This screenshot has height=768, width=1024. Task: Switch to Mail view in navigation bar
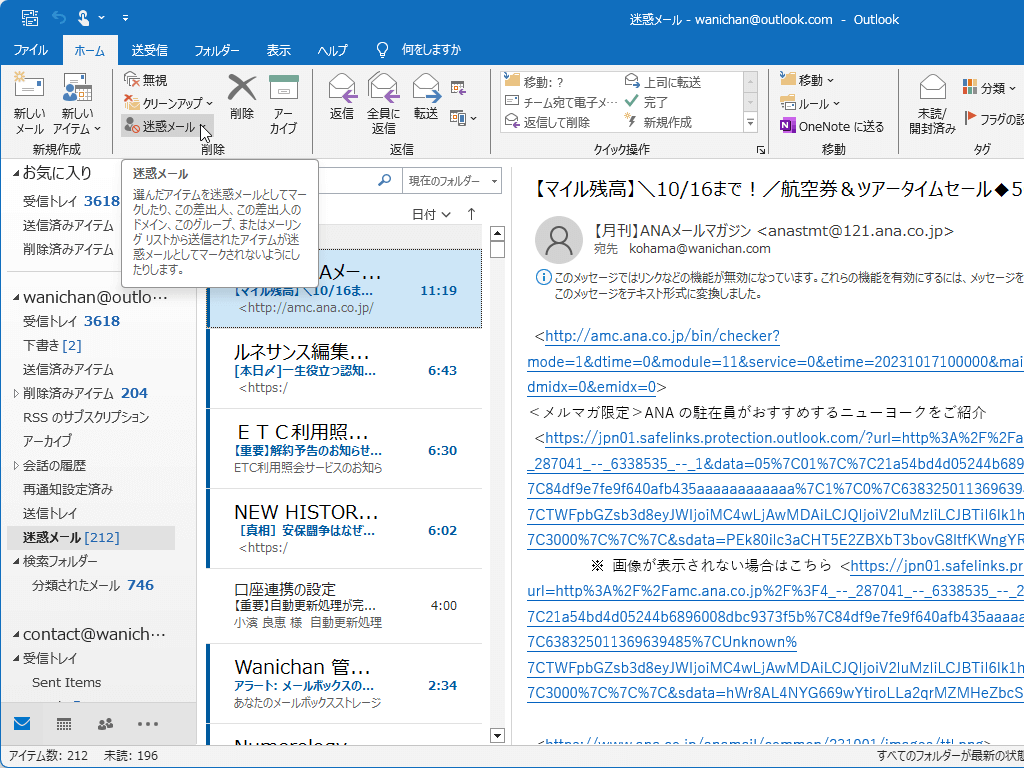[x=22, y=724]
